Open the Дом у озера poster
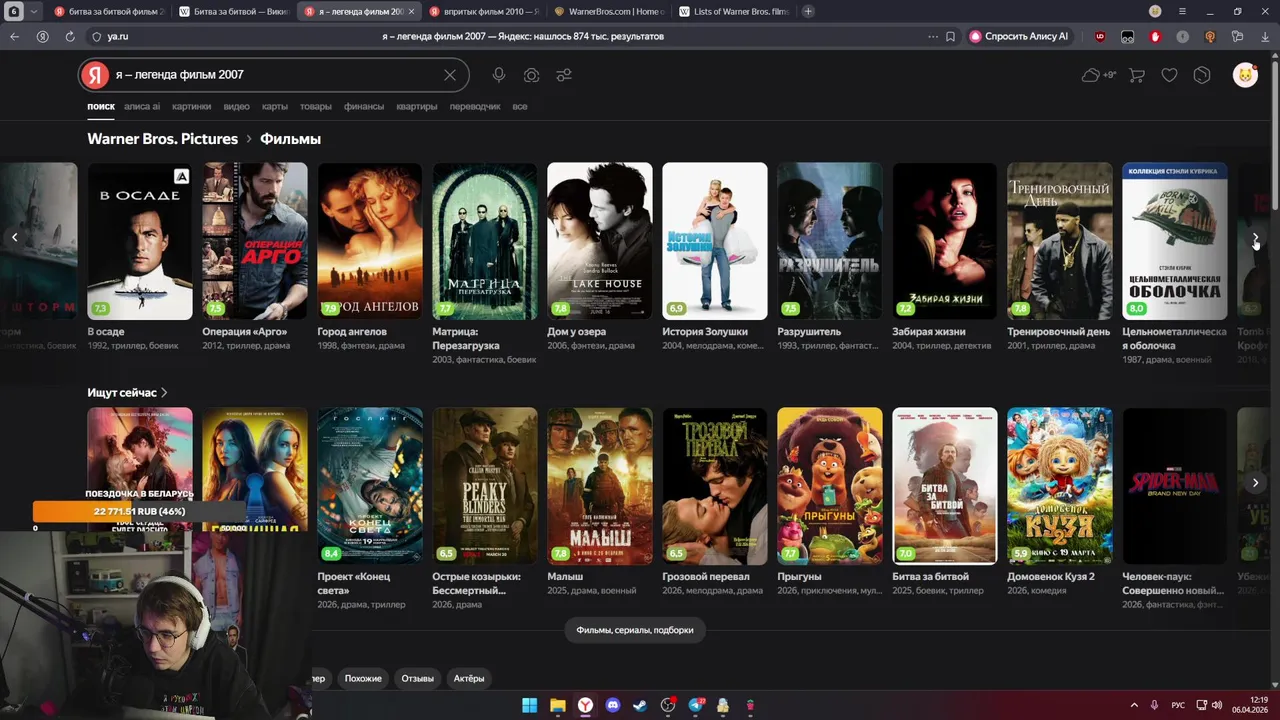Image resolution: width=1280 pixels, height=720 pixels. [600, 241]
